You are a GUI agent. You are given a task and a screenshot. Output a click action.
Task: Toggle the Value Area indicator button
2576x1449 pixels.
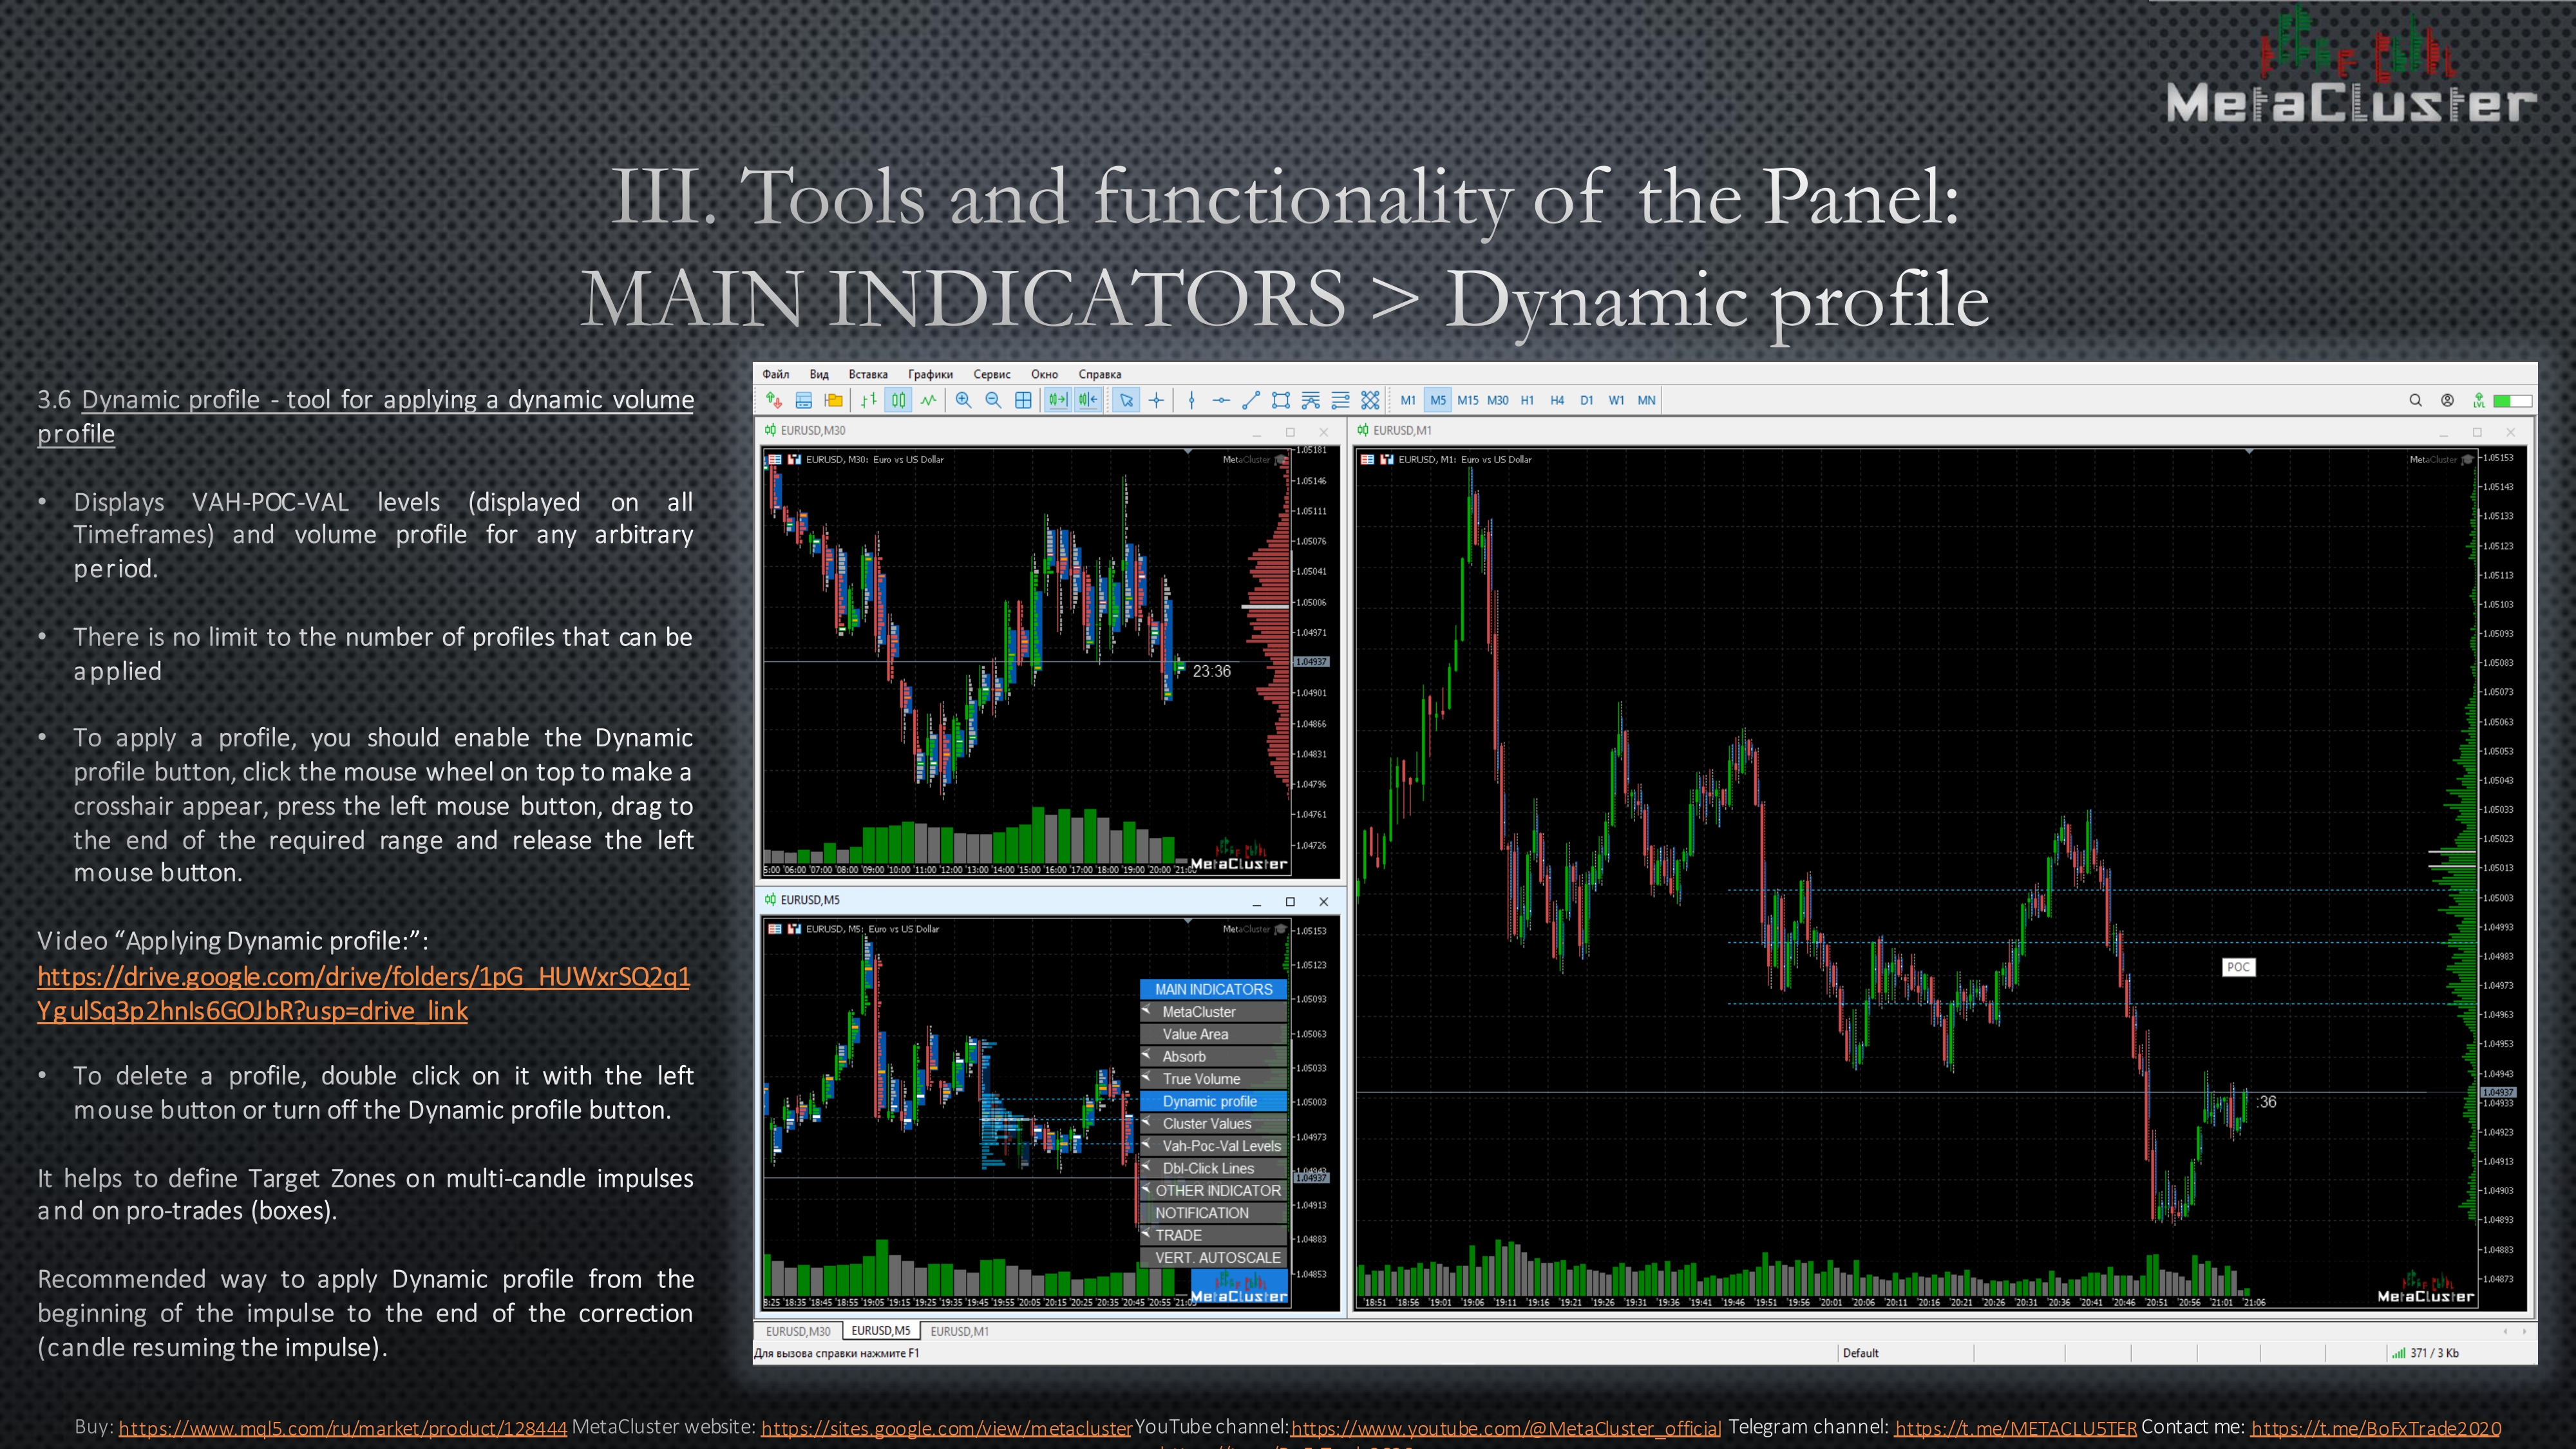click(1213, 1034)
